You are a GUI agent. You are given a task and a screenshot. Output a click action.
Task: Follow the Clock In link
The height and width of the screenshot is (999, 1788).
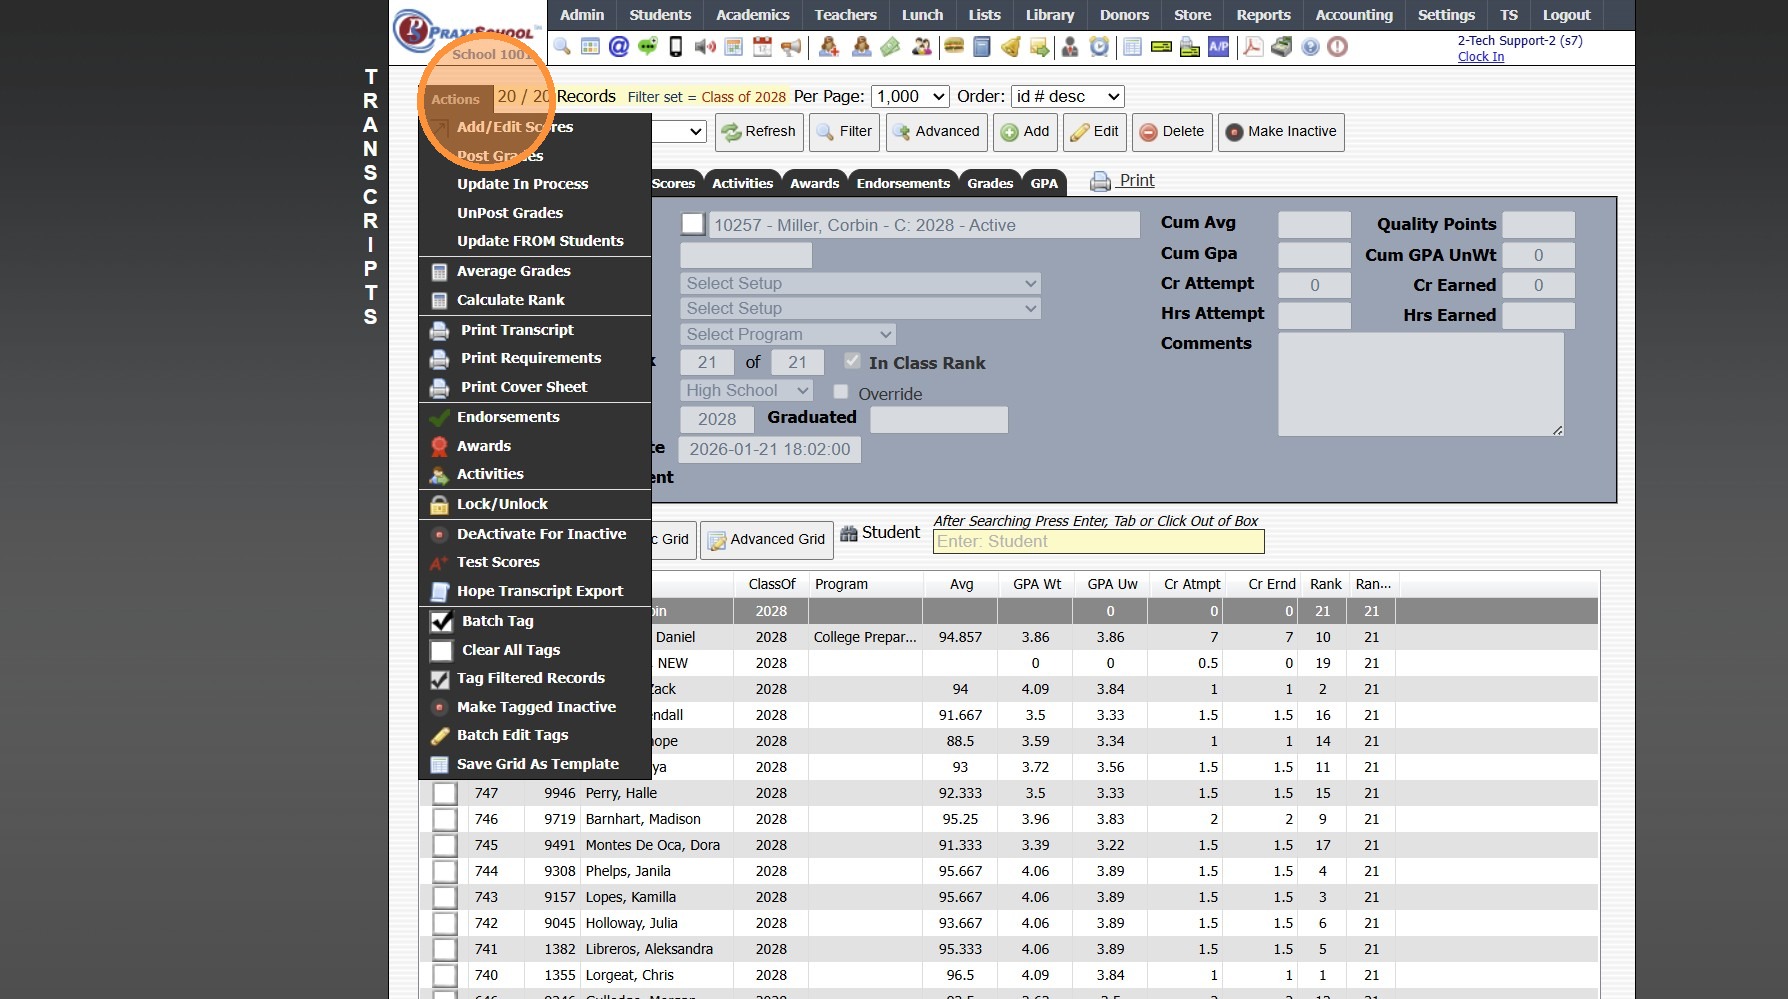point(1480,57)
